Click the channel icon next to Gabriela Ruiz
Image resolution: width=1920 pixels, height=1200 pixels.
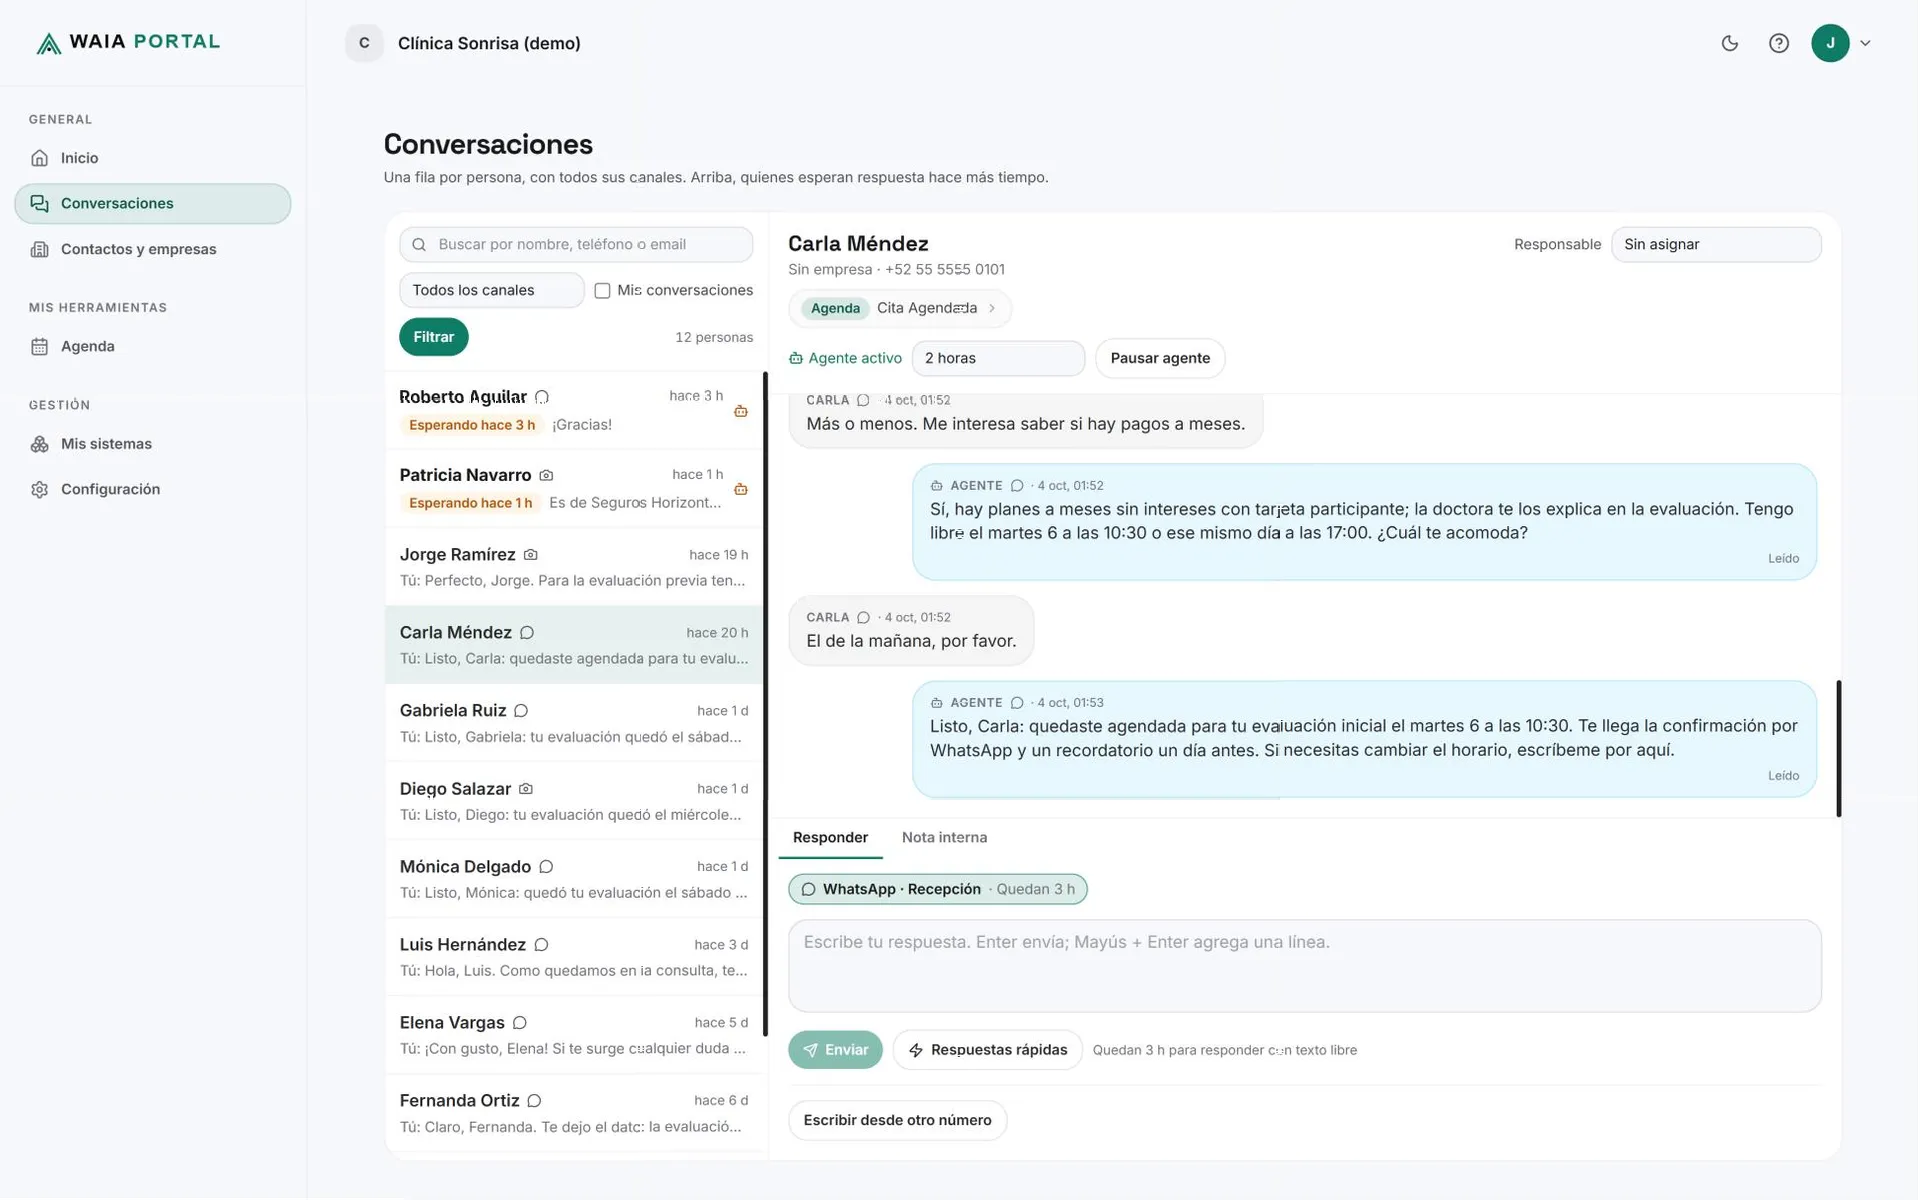coord(521,711)
